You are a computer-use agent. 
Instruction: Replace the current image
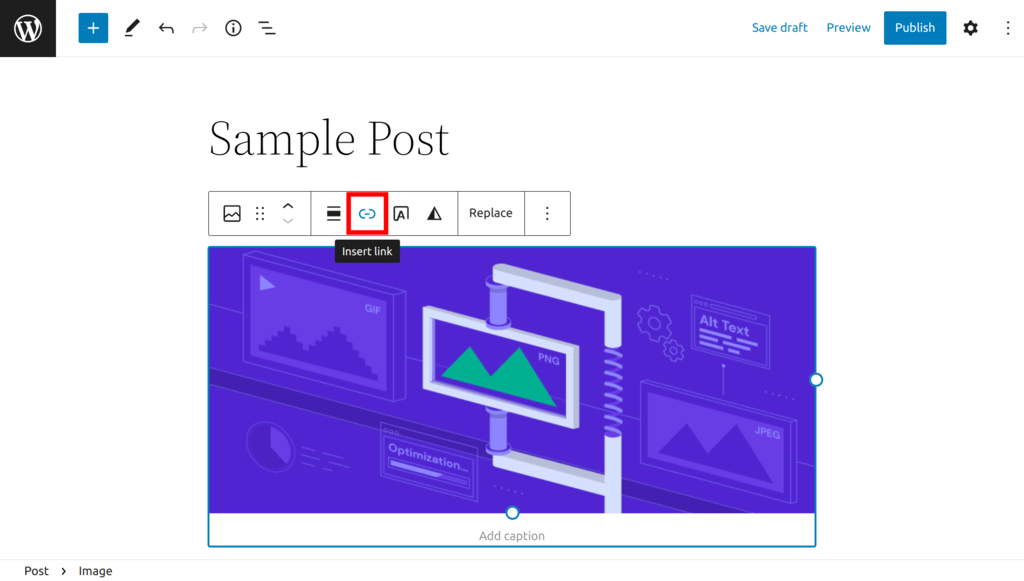click(490, 213)
